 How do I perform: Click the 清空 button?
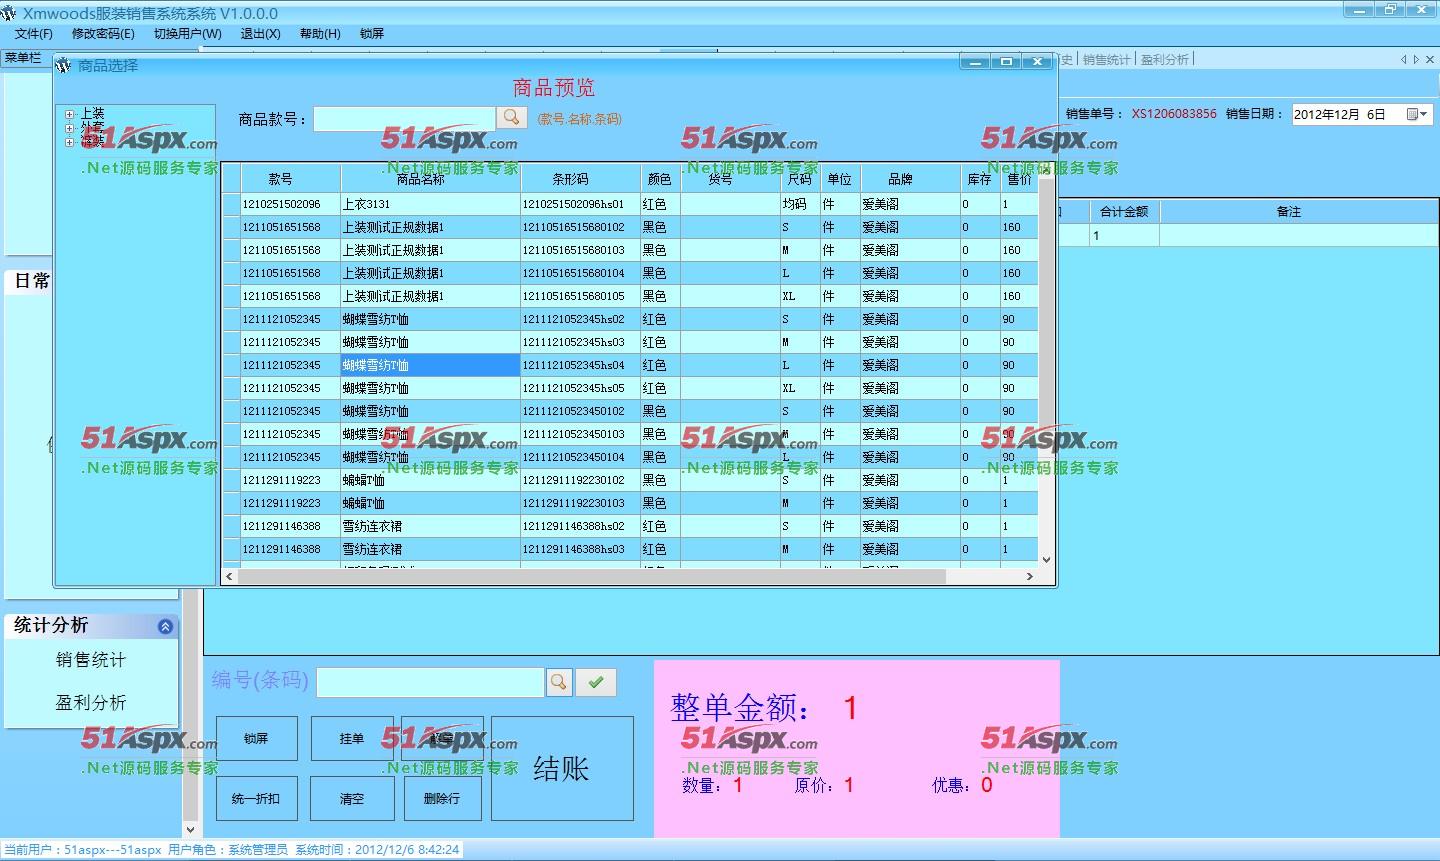pos(351,799)
